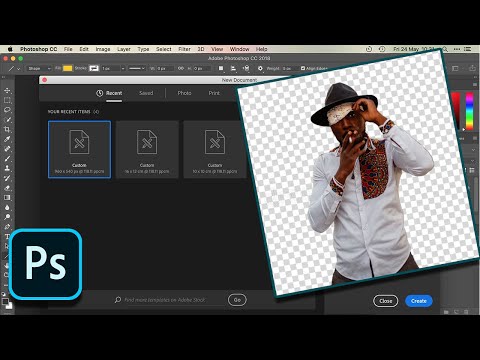Switch to the Saved tab
Screen dimensions: 480x360
pyautogui.click(x=146, y=93)
